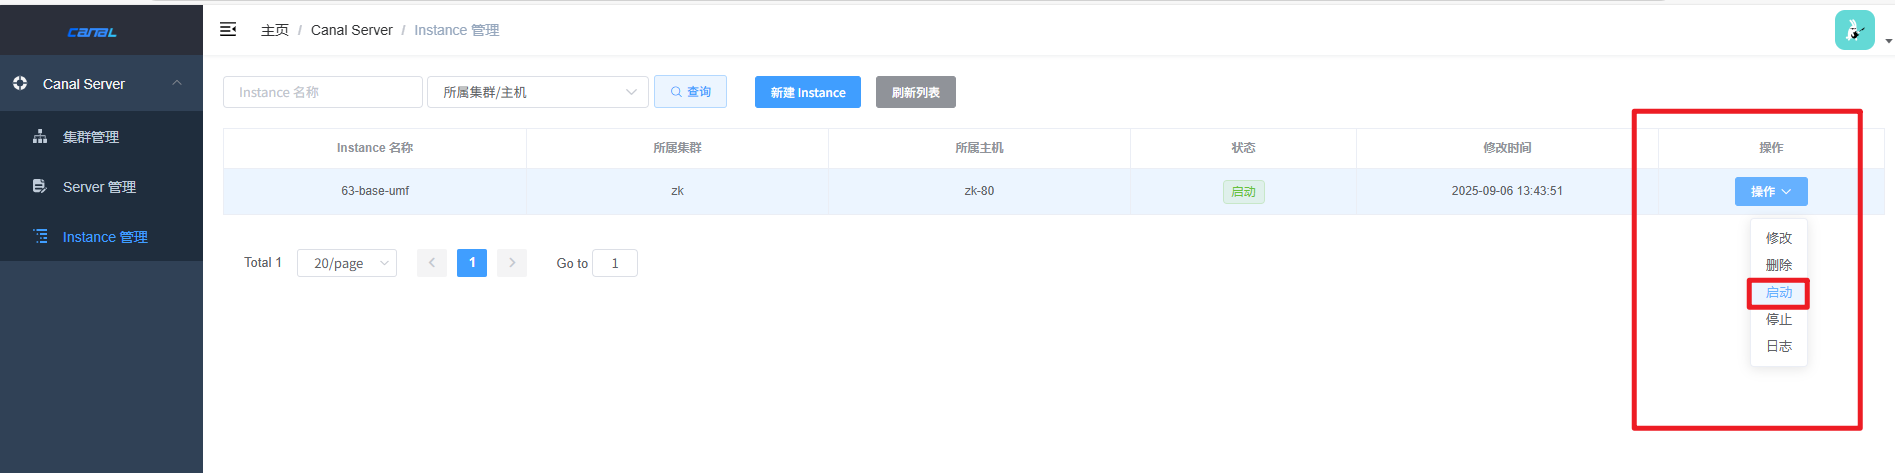This screenshot has width=1895, height=473.
Task: Focus the Go to page input
Action: (615, 263)
